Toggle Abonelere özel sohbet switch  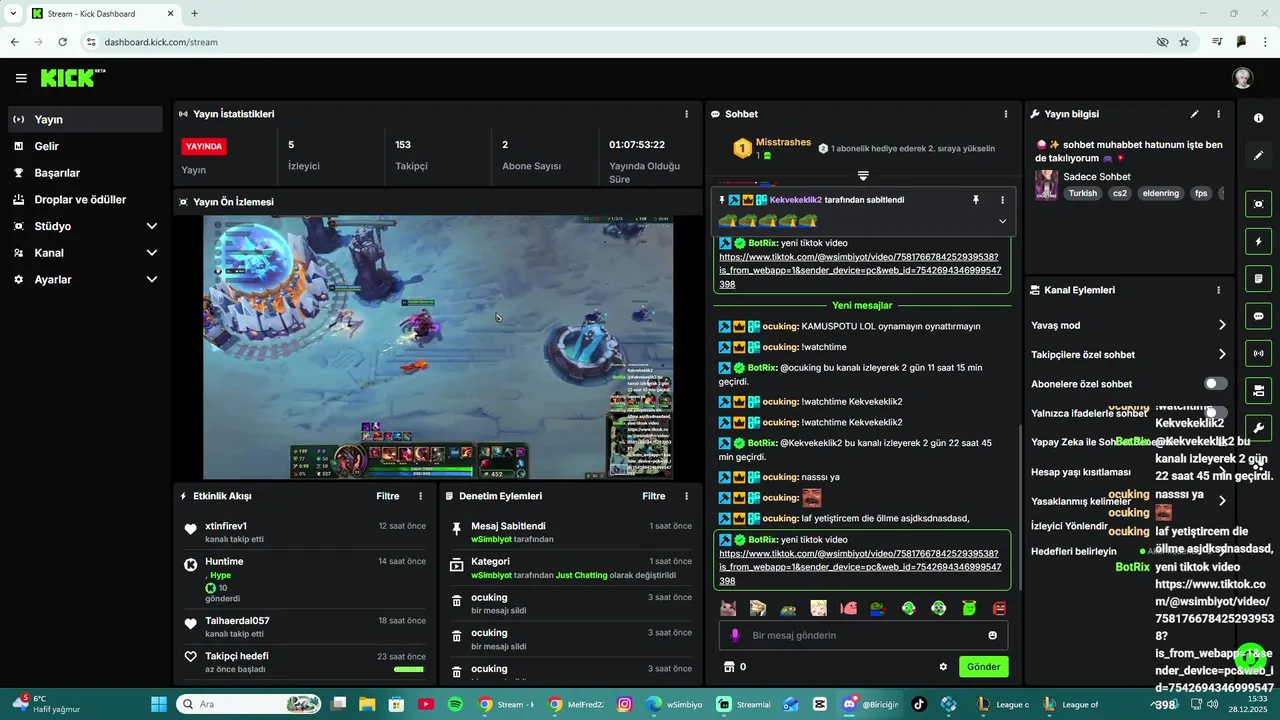click(x=1215, y=383)
